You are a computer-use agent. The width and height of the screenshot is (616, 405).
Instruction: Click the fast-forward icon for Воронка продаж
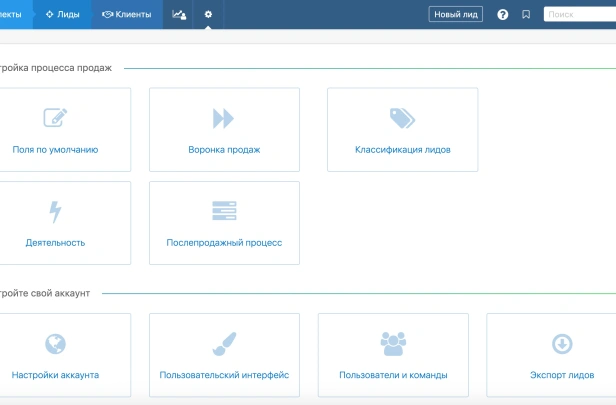point(223,118)
